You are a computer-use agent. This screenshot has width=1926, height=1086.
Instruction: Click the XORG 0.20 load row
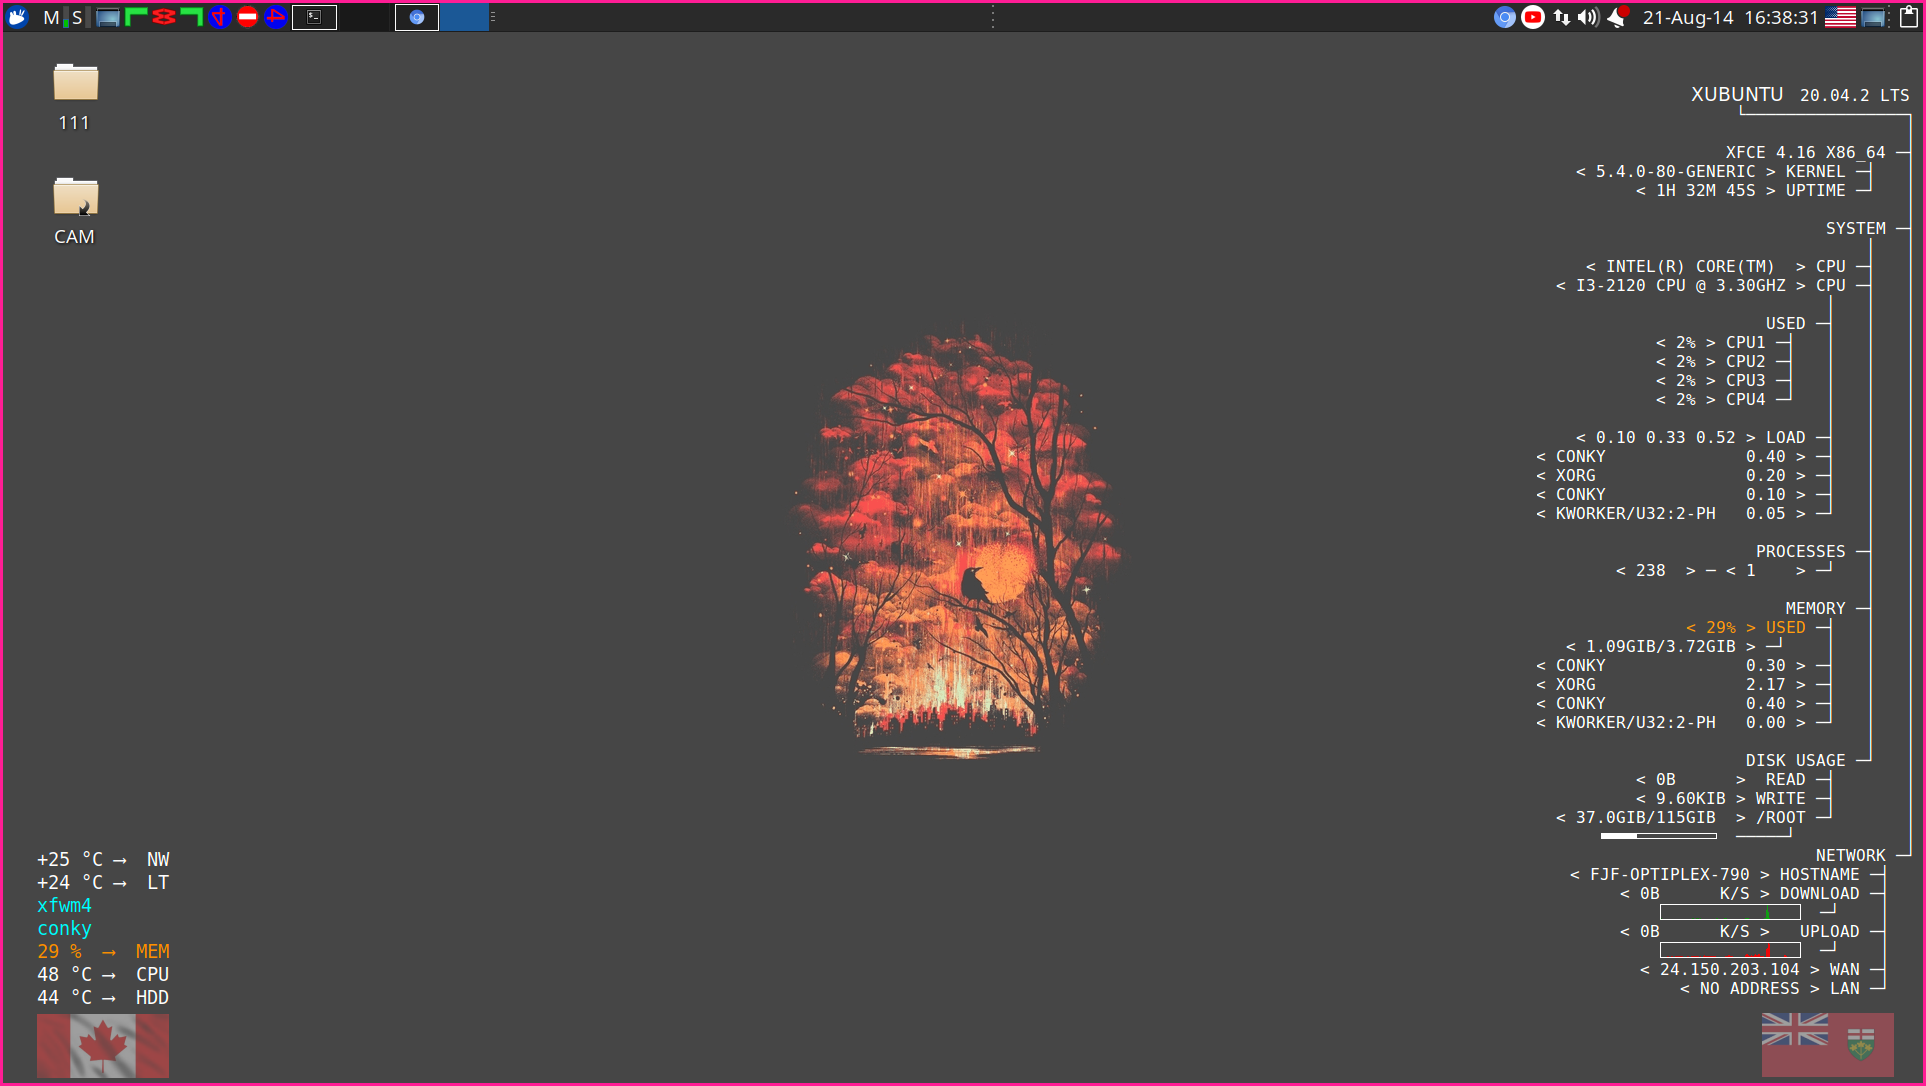pos(1670,475)
